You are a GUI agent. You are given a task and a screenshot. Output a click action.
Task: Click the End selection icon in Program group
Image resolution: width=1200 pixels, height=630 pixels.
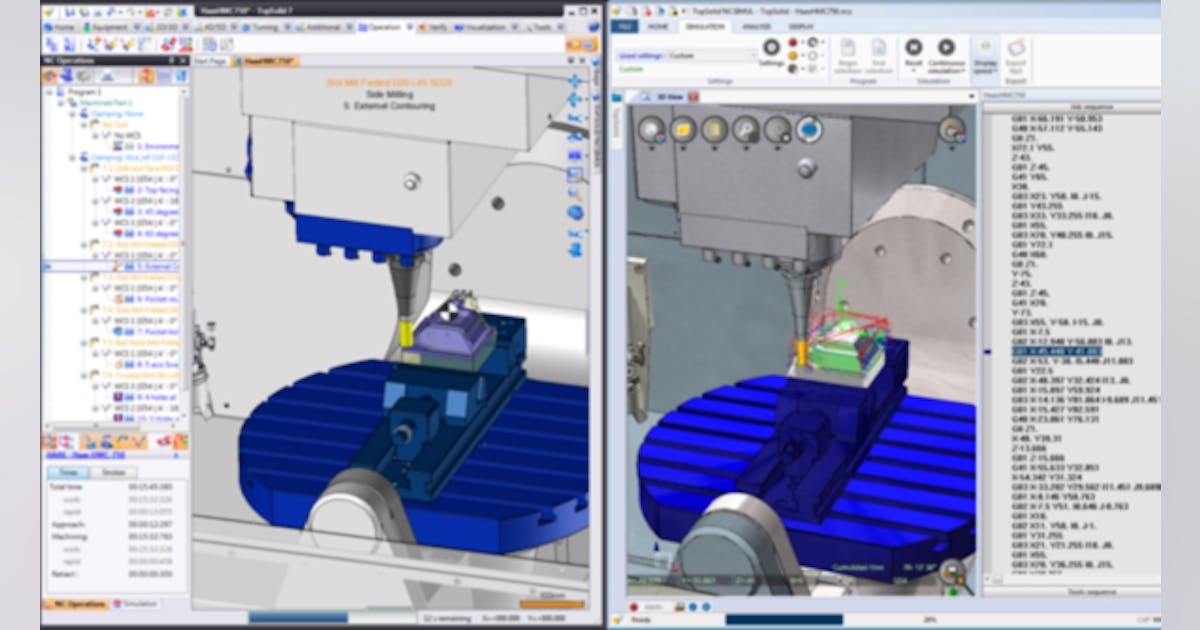click(880, 48)
